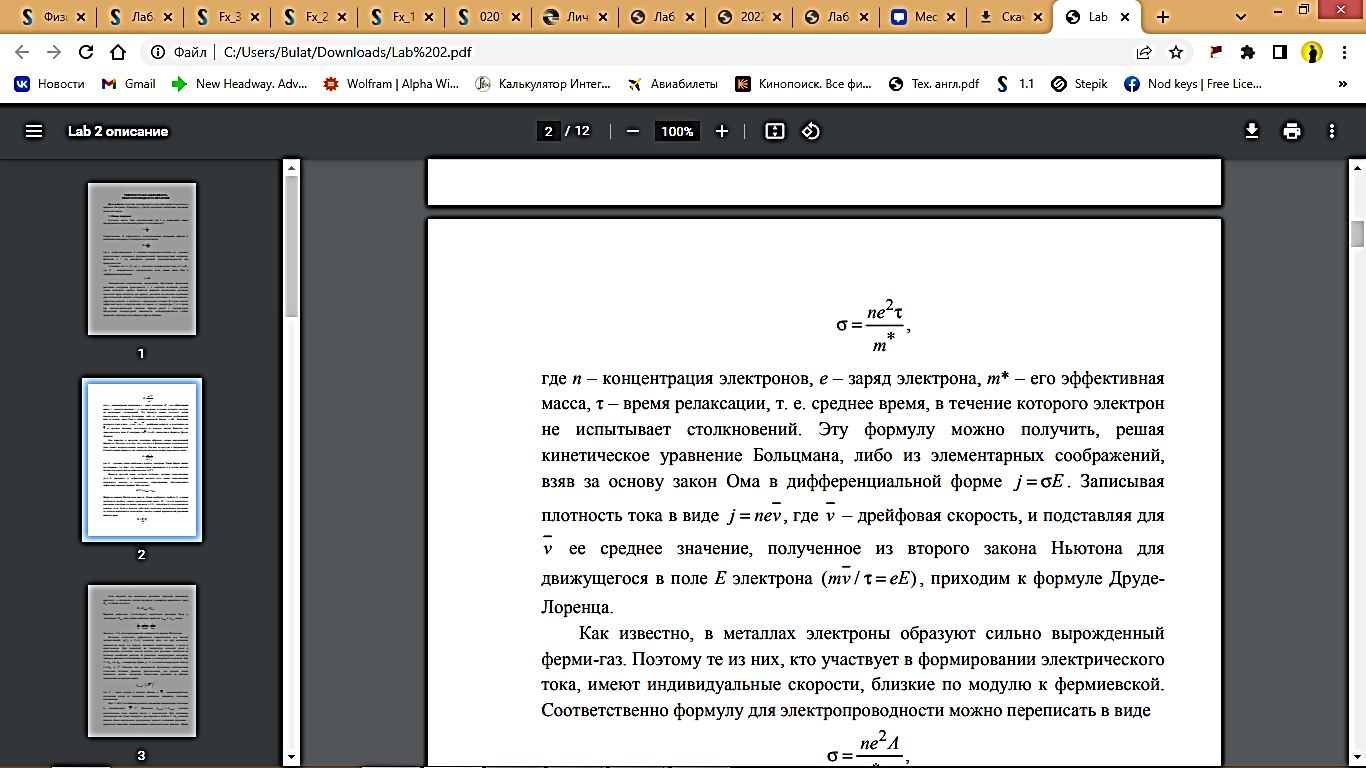Image resolution: width=1366 pixels, height=768 pixels.
Task: Open the New Headway Adv bookmark
Action: [x=240, y=84]
